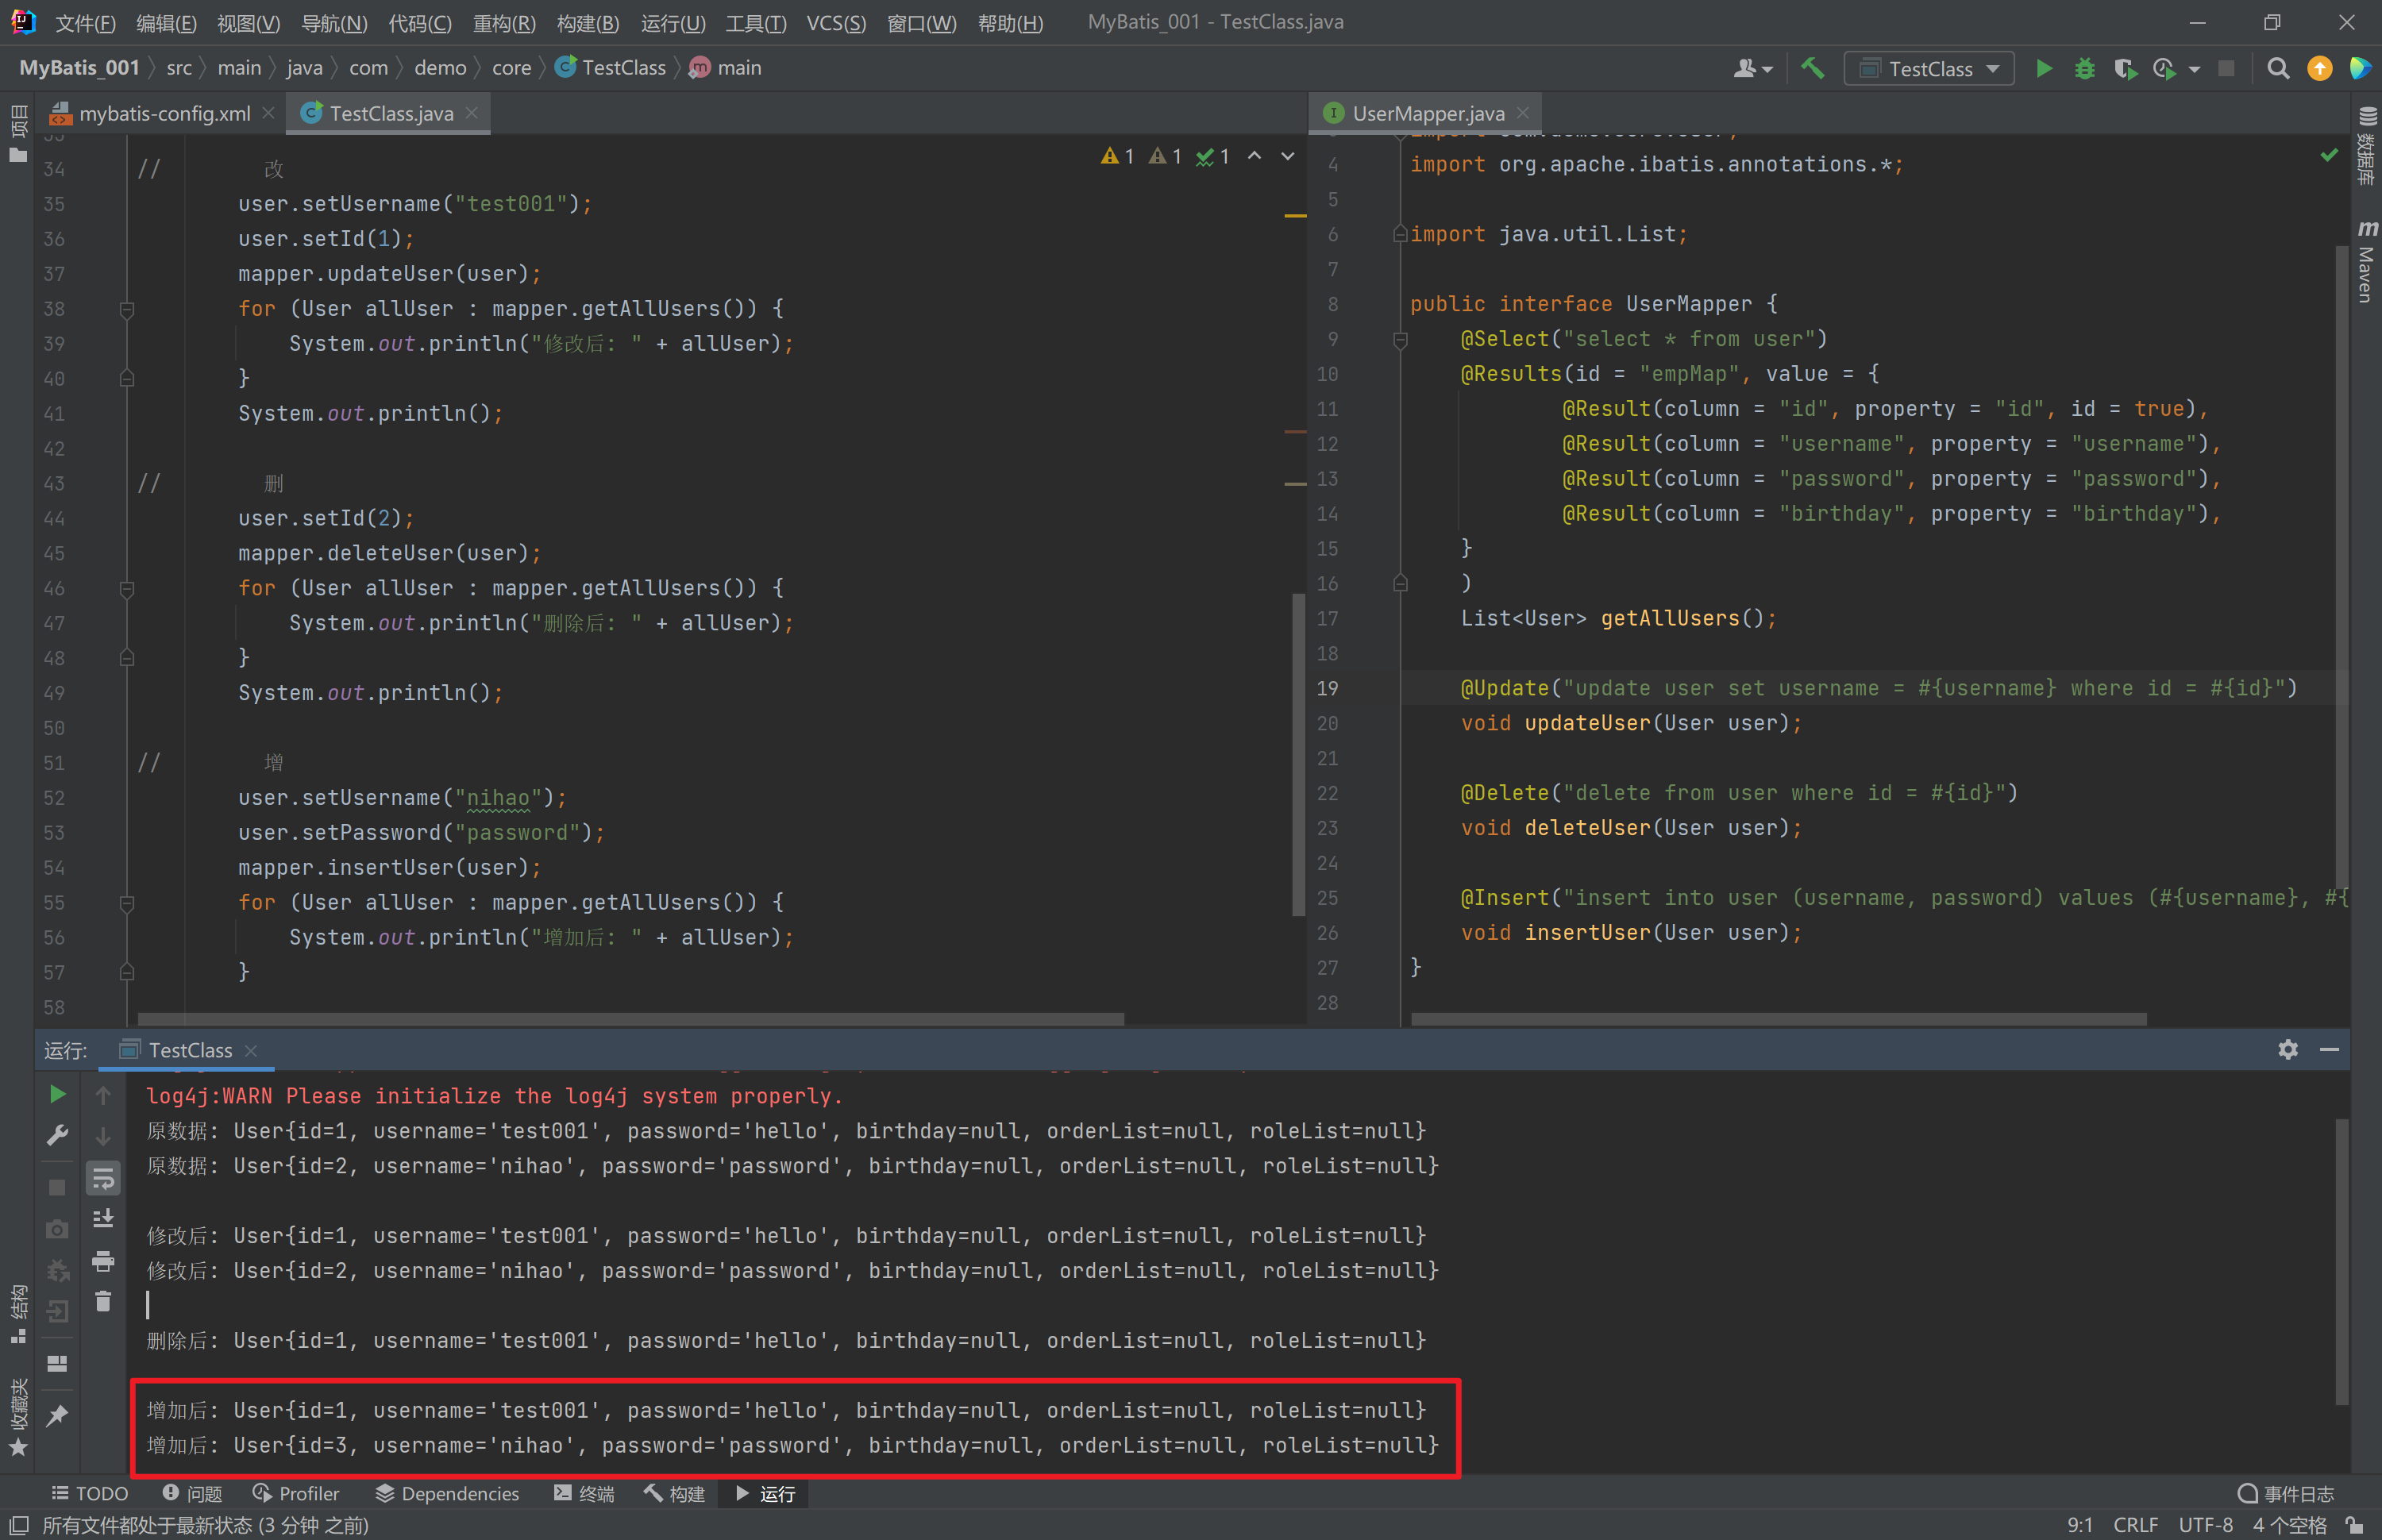This screenshot has height=1540, width=2382.
Task: Click the green Run button in the toolbar
Action: 2043,68
